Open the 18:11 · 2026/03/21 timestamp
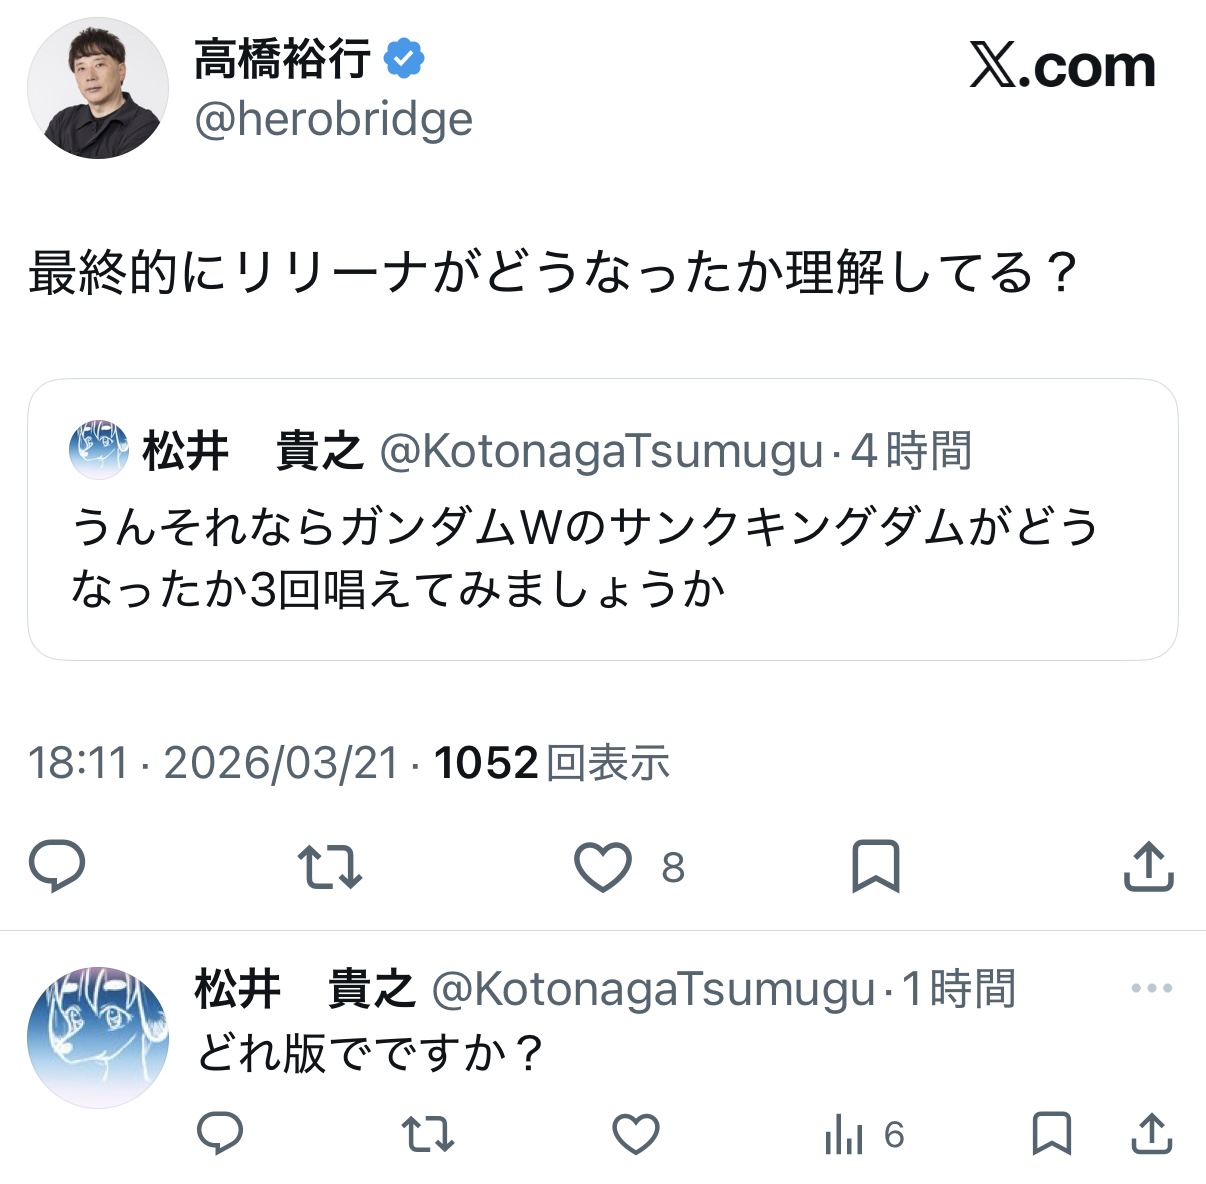1206x1184 pixels. 214,763
